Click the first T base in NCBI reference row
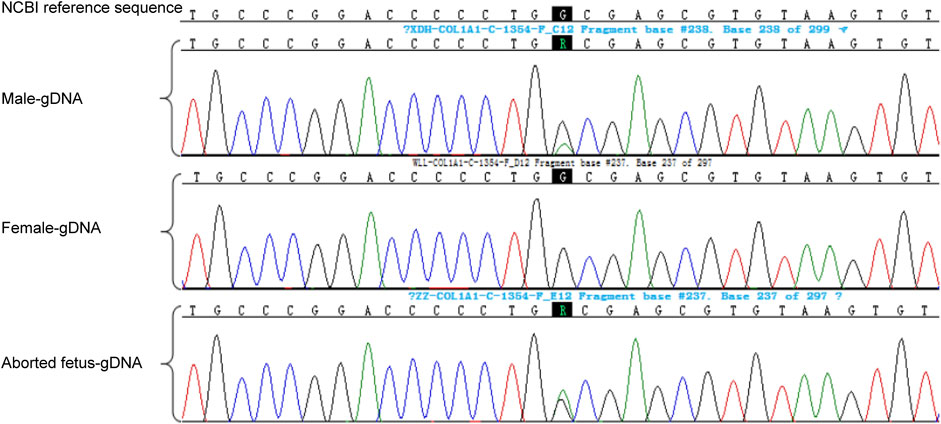The image size is (941, 424). (x=194, y=15)
